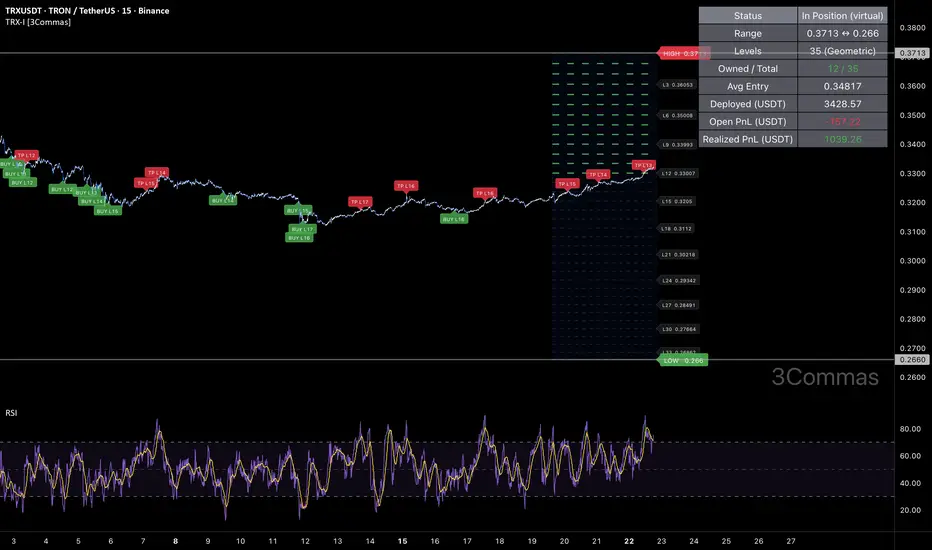Viewport: 932px width, 550px height.
Task: Select the 0.3500 price axis label
Action: click(x=912, y=115)
